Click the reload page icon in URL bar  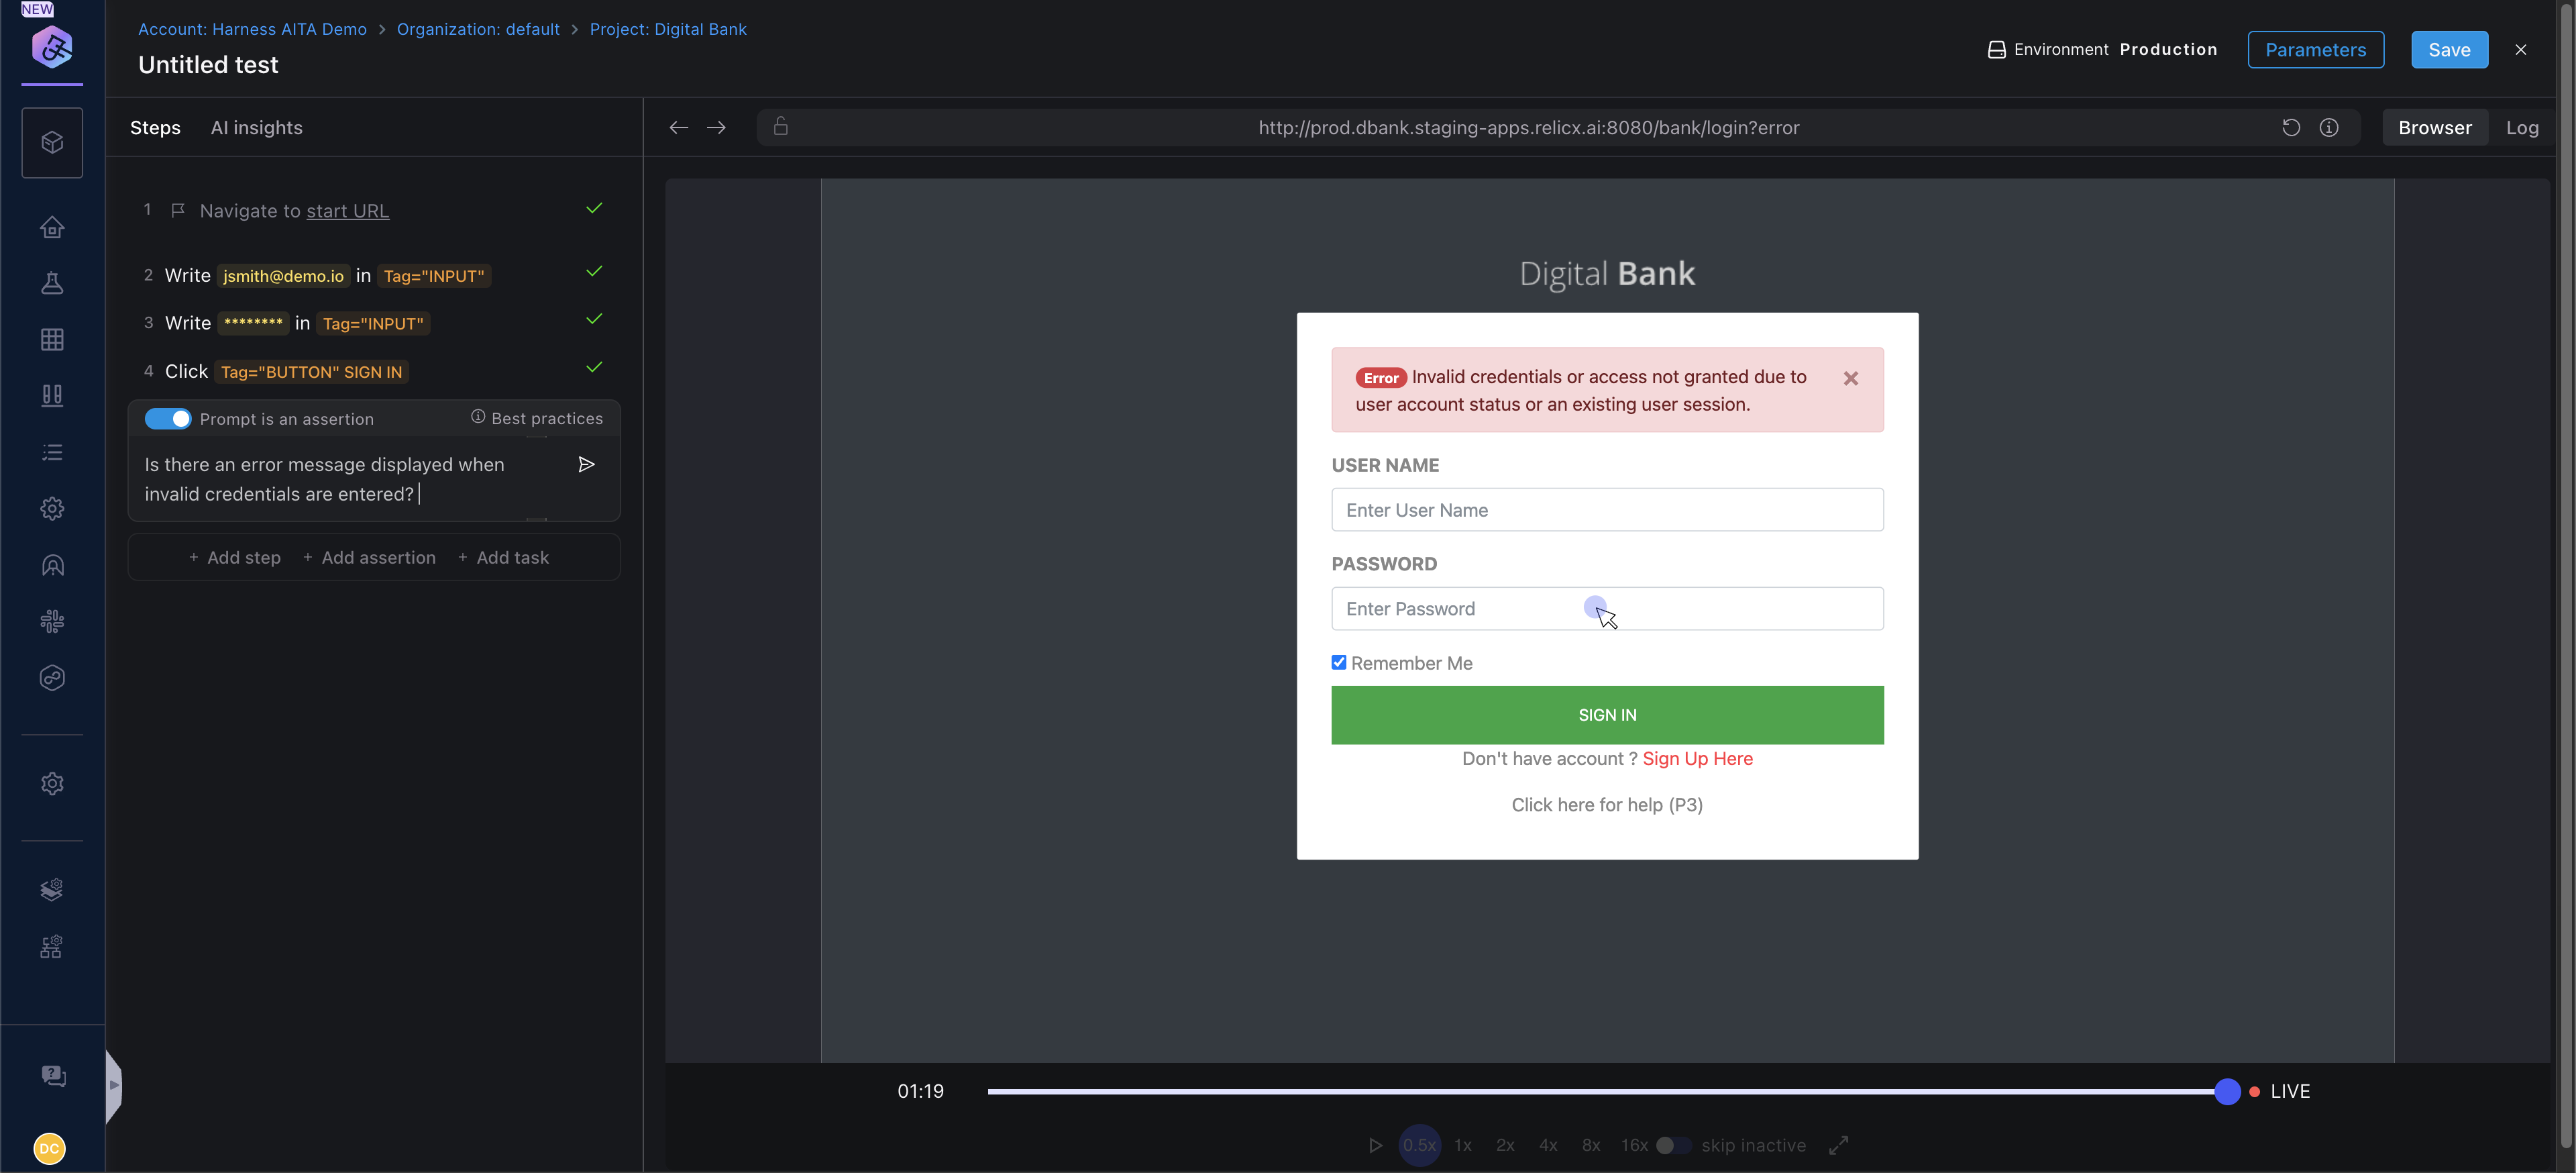[x=2291, y=127]
